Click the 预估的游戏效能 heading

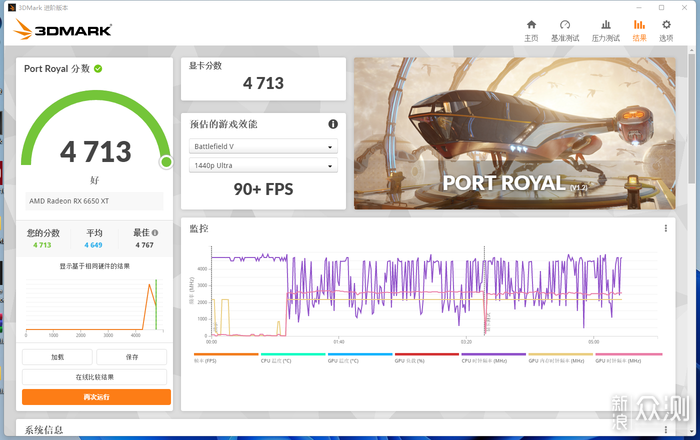tap(224, 124)
